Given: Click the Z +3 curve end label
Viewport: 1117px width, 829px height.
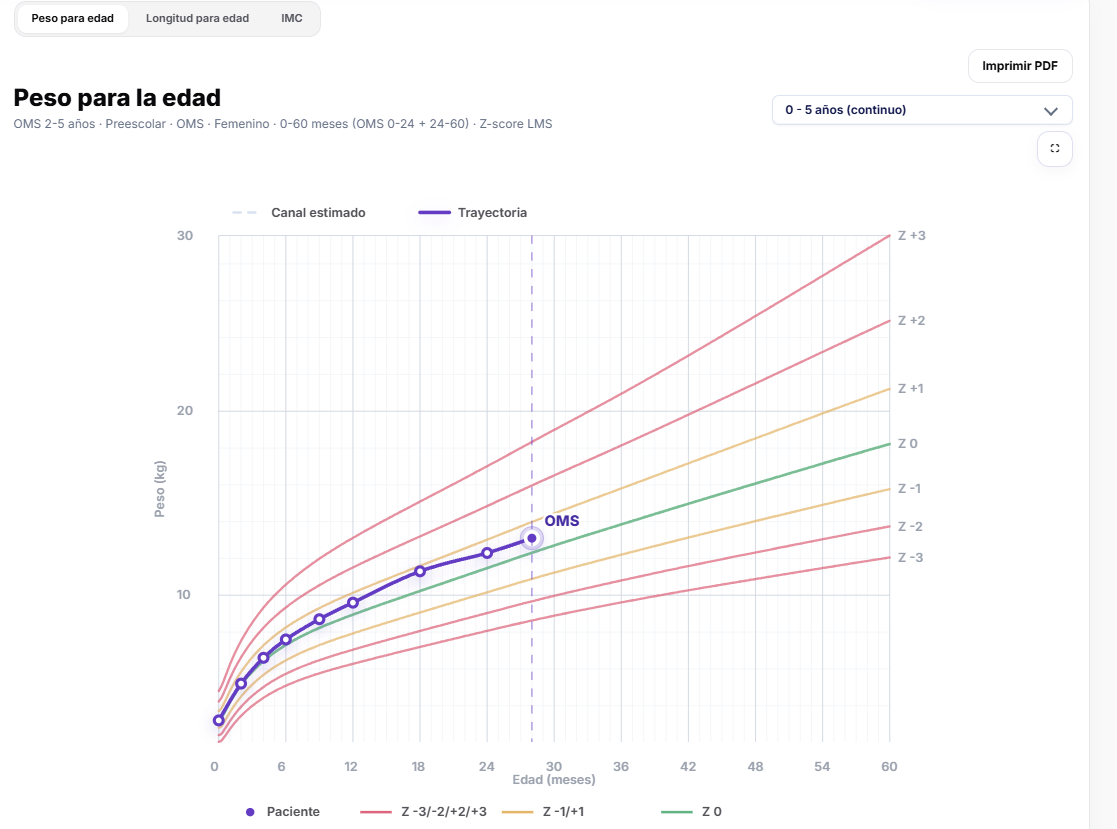Looking at the screenshot, I should (911, 236).
